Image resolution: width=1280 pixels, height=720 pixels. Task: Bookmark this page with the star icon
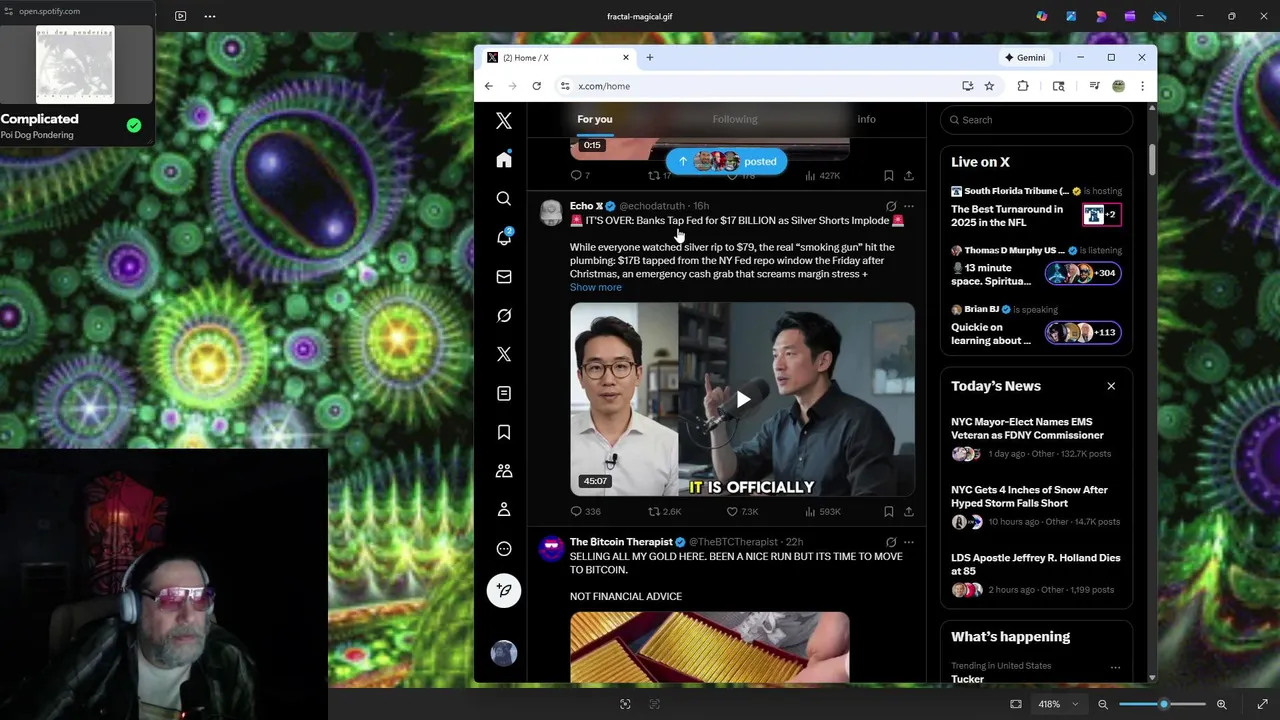[989, 86]
